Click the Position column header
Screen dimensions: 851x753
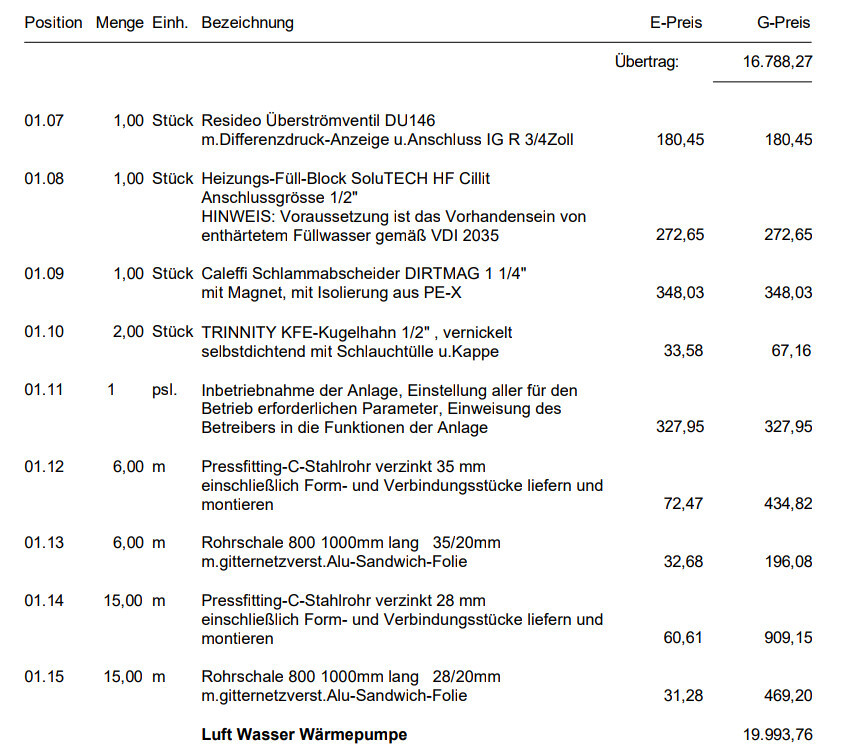coord(53,22)
